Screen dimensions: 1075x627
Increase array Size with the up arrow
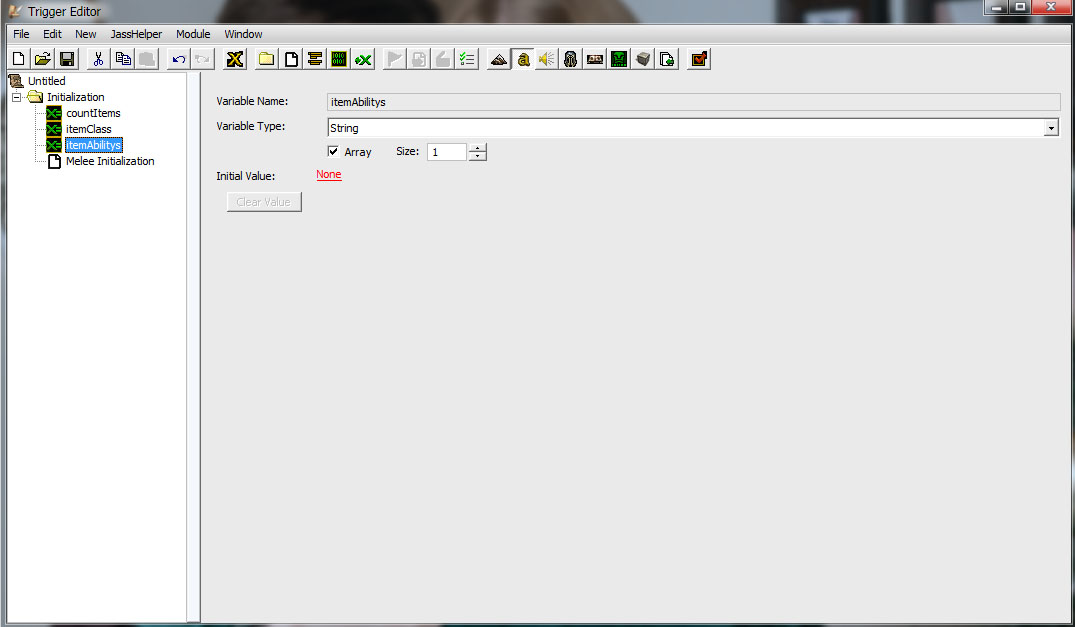pos(478,148)
